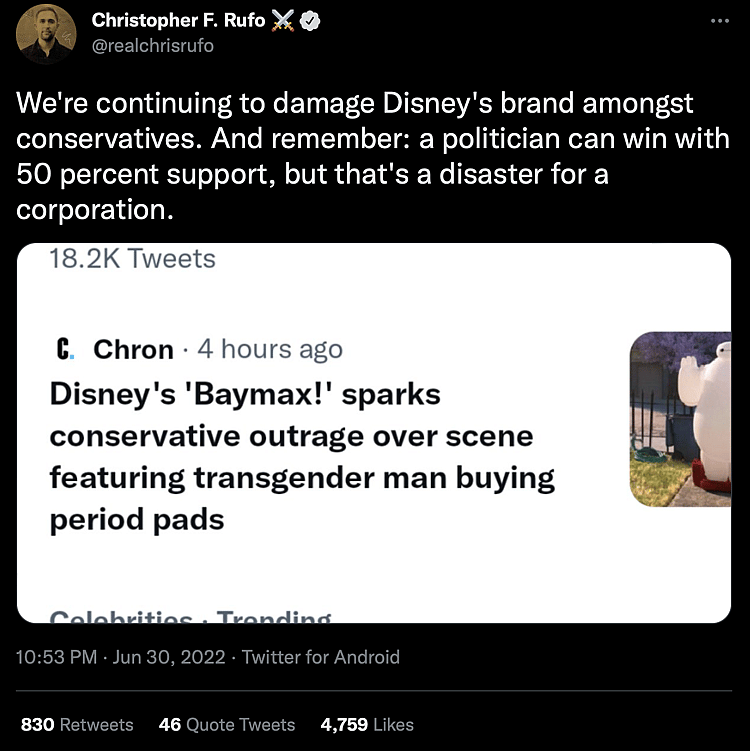This screenshot has width=750, height=751.
Task: Click the verified badge next to the name
Action: pos(312,21)
